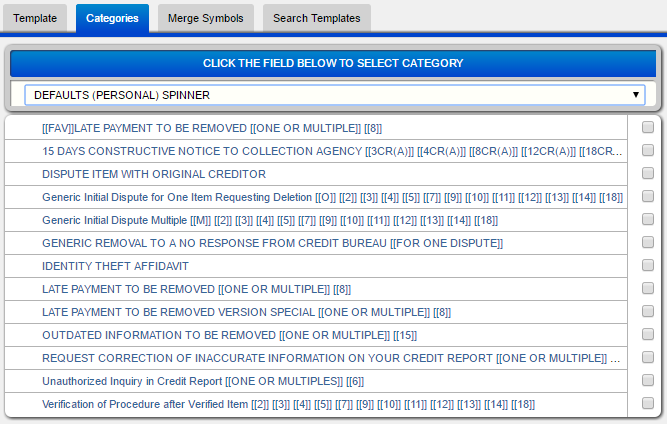Screen dimensions: 667x424
Task: Check the Outdated Information To Be Removed box
Action: tap(647, 335)
